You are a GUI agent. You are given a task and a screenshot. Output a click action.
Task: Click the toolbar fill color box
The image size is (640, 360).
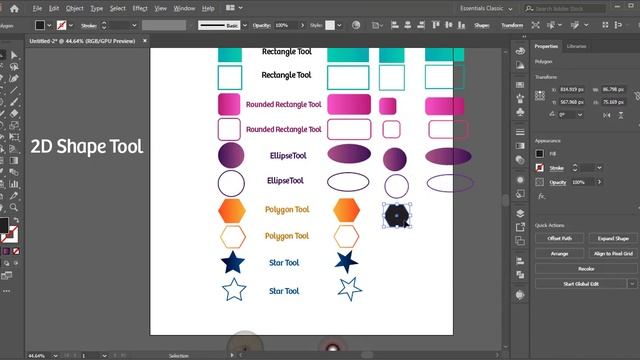[x=3, y=224]
